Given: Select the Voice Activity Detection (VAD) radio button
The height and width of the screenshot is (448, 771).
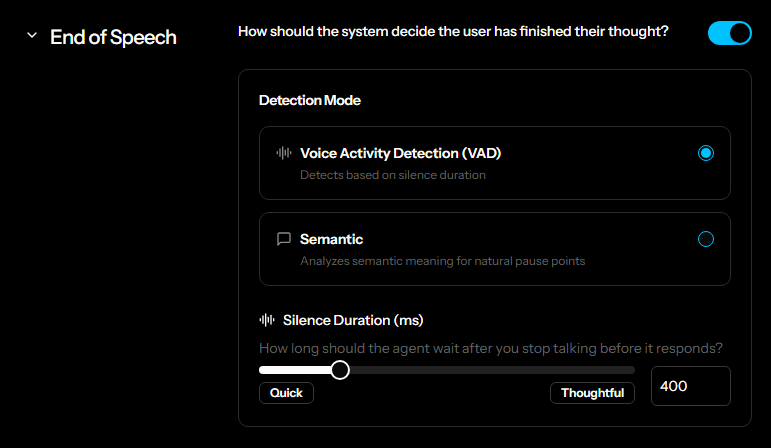Looking at the screenshot, I should 706,153.
